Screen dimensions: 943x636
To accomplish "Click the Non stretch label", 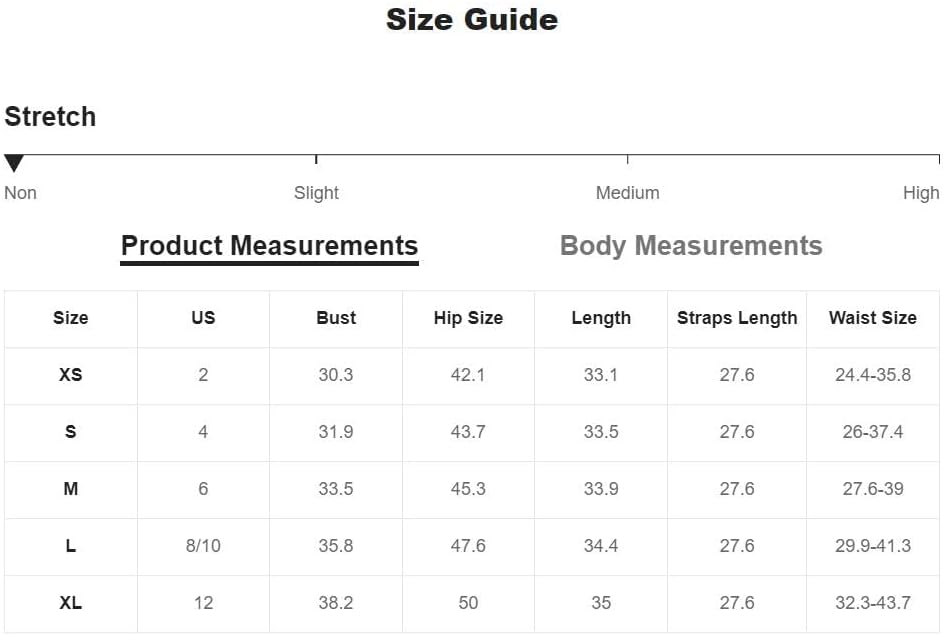I will click(20, 193).
